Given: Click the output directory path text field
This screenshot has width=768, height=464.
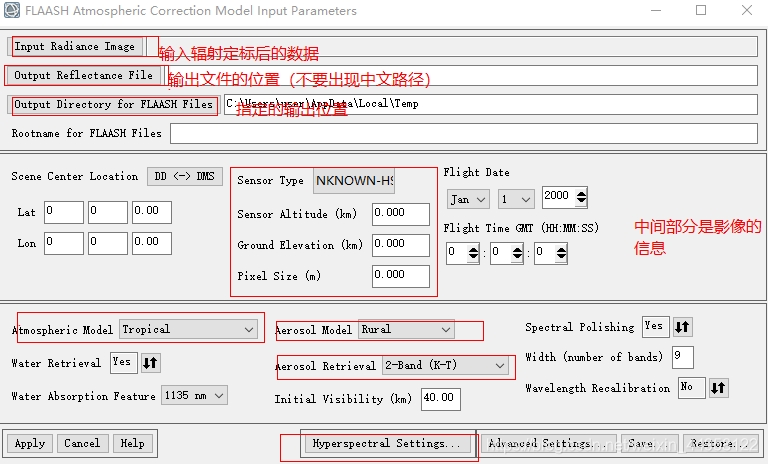Looking at the screenshot, I should (x=491, y=104).
